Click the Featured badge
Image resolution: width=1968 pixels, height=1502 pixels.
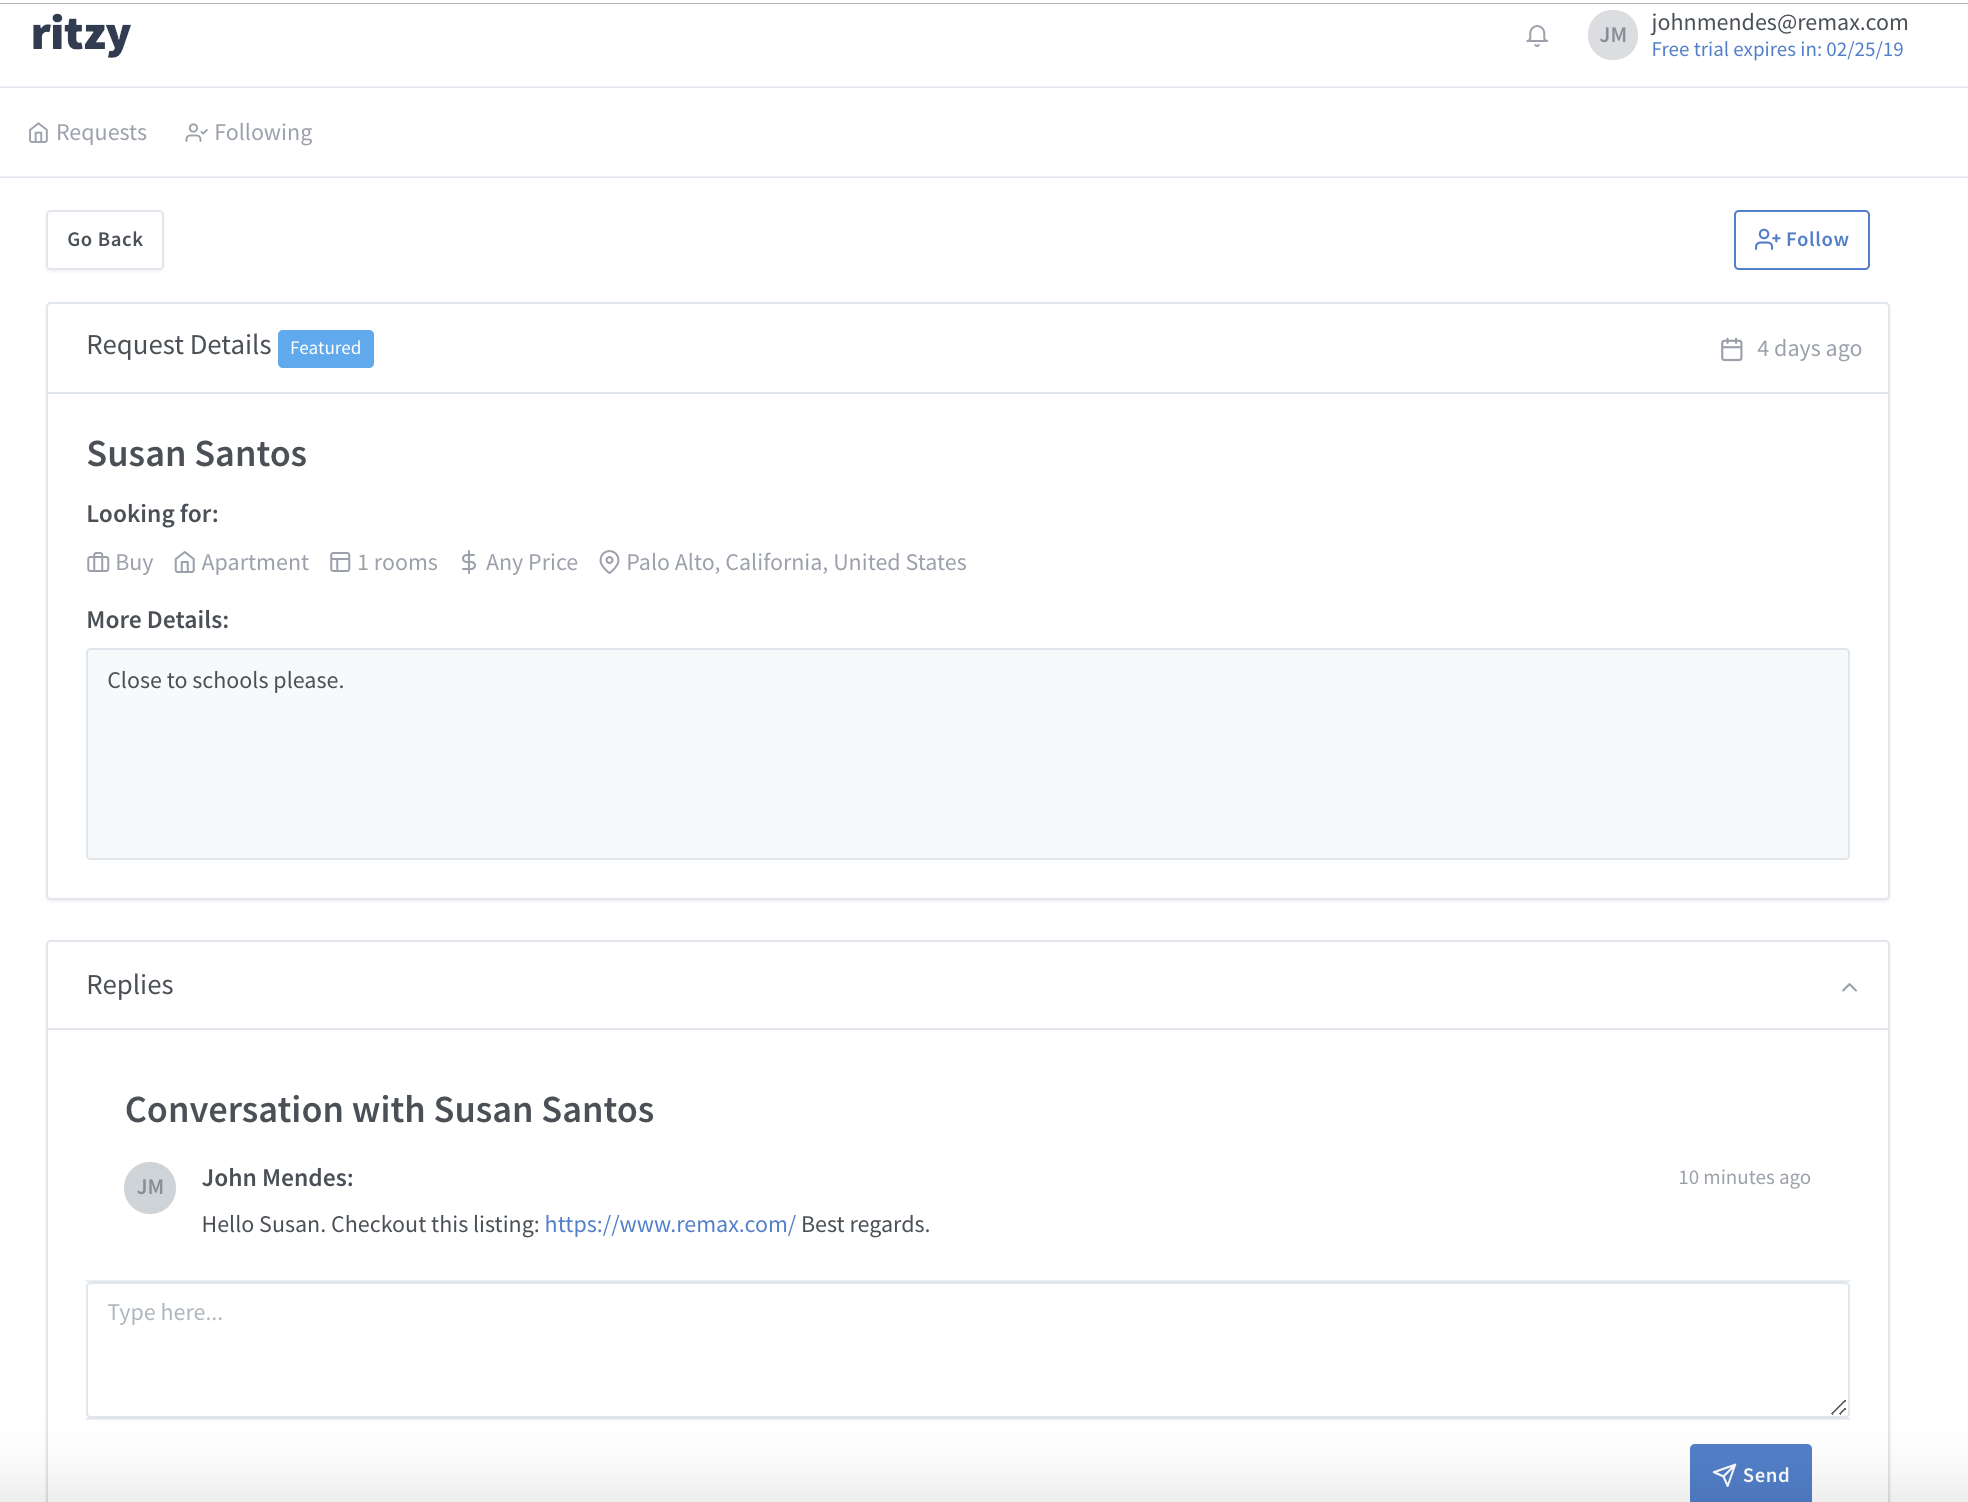click(325, 349)
